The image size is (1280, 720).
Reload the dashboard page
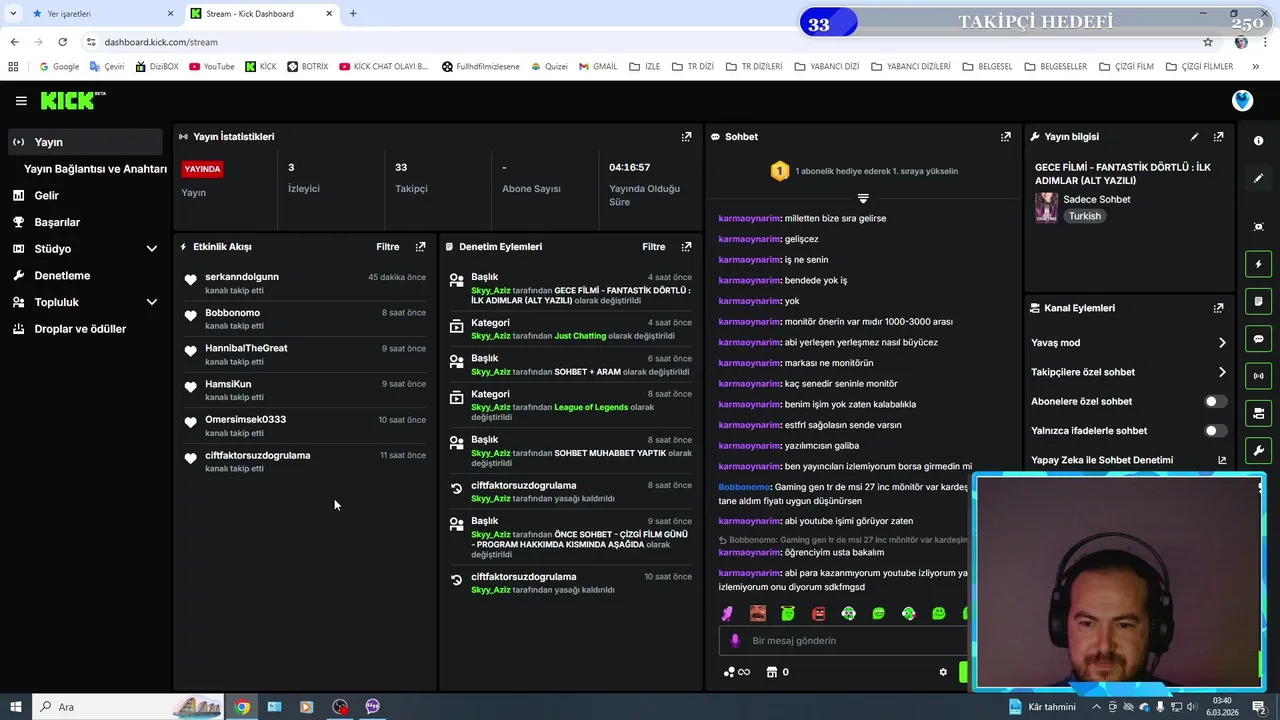(62, 42)
